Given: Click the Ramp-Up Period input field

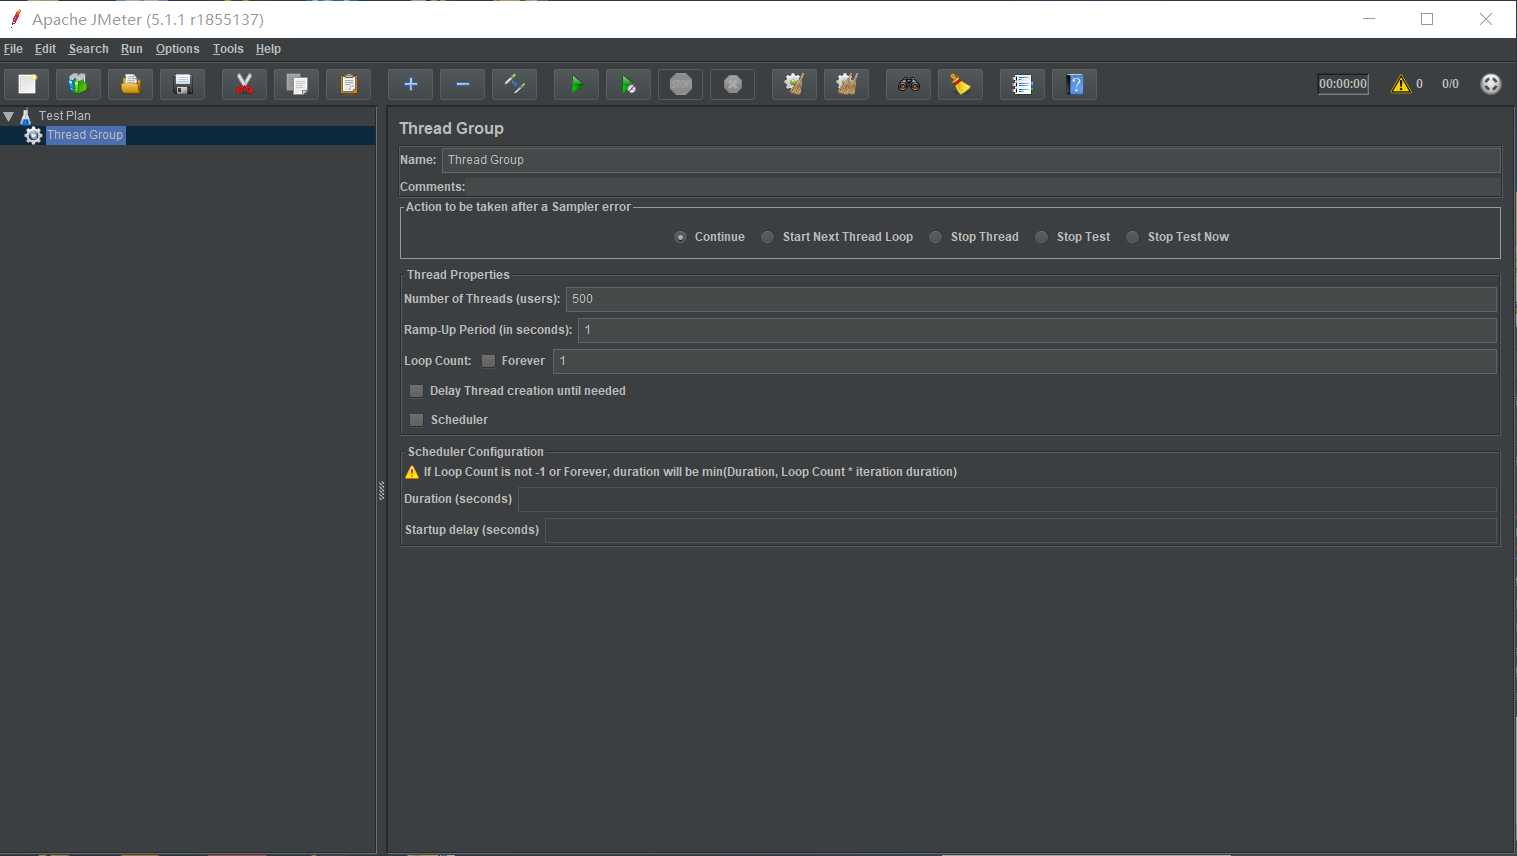Looking at the screenshot, I should point(1037,330).
